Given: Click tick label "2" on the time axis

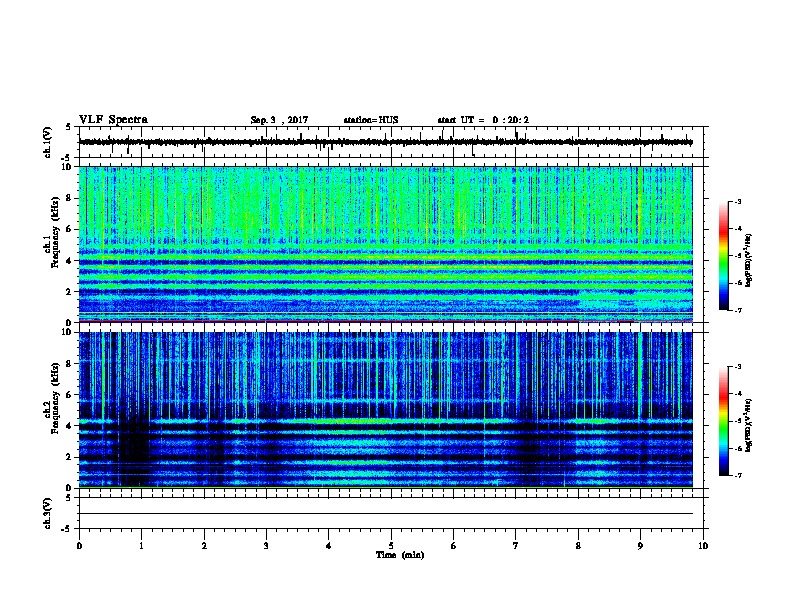Looking at the screenshot, I should point(204,546).
